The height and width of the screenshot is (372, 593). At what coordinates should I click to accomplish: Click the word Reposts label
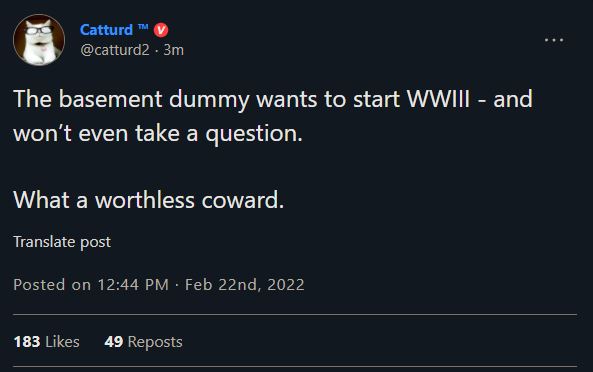click(155, 342)
